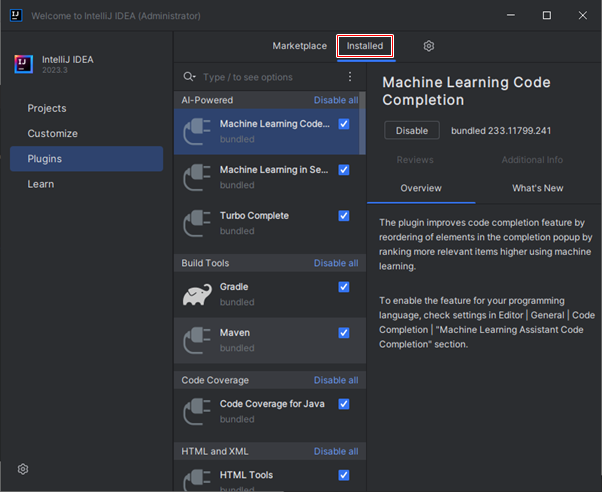This screenshot has width=602, height=492.
Task: Click the Maven plugin icon
Action: [x=197, y=340]
